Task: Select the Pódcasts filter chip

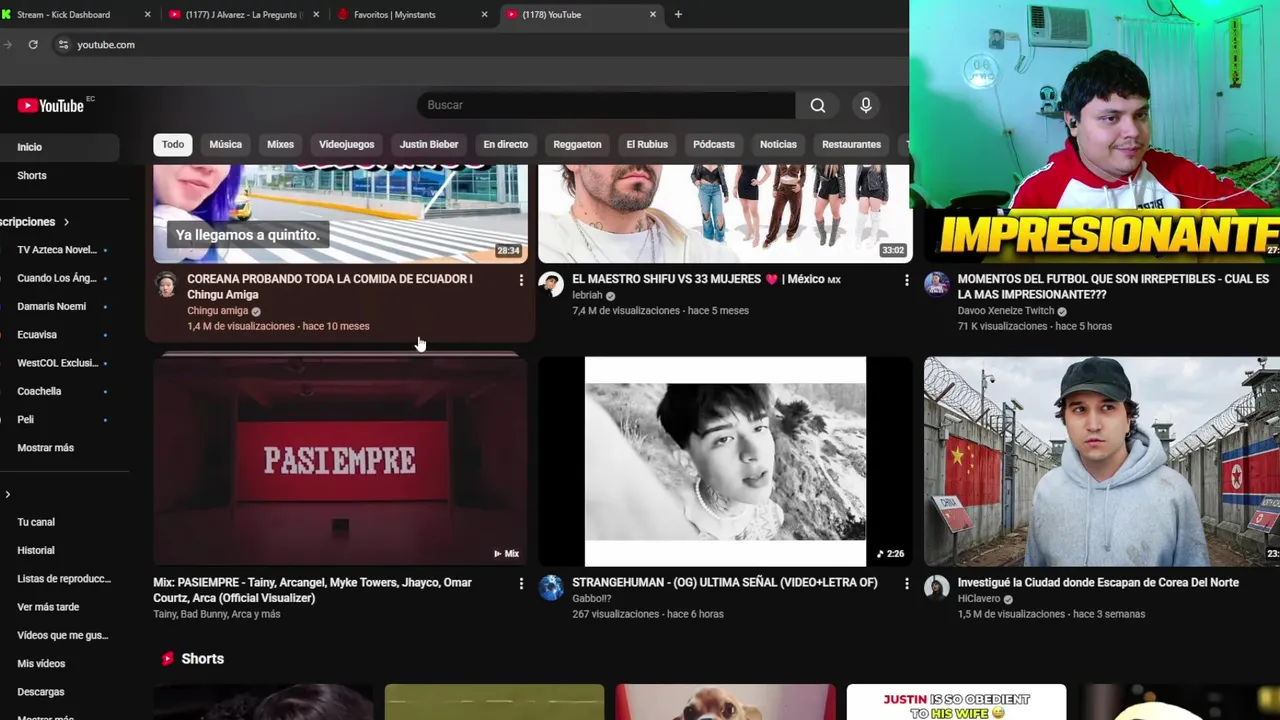Action: (714, 144)
